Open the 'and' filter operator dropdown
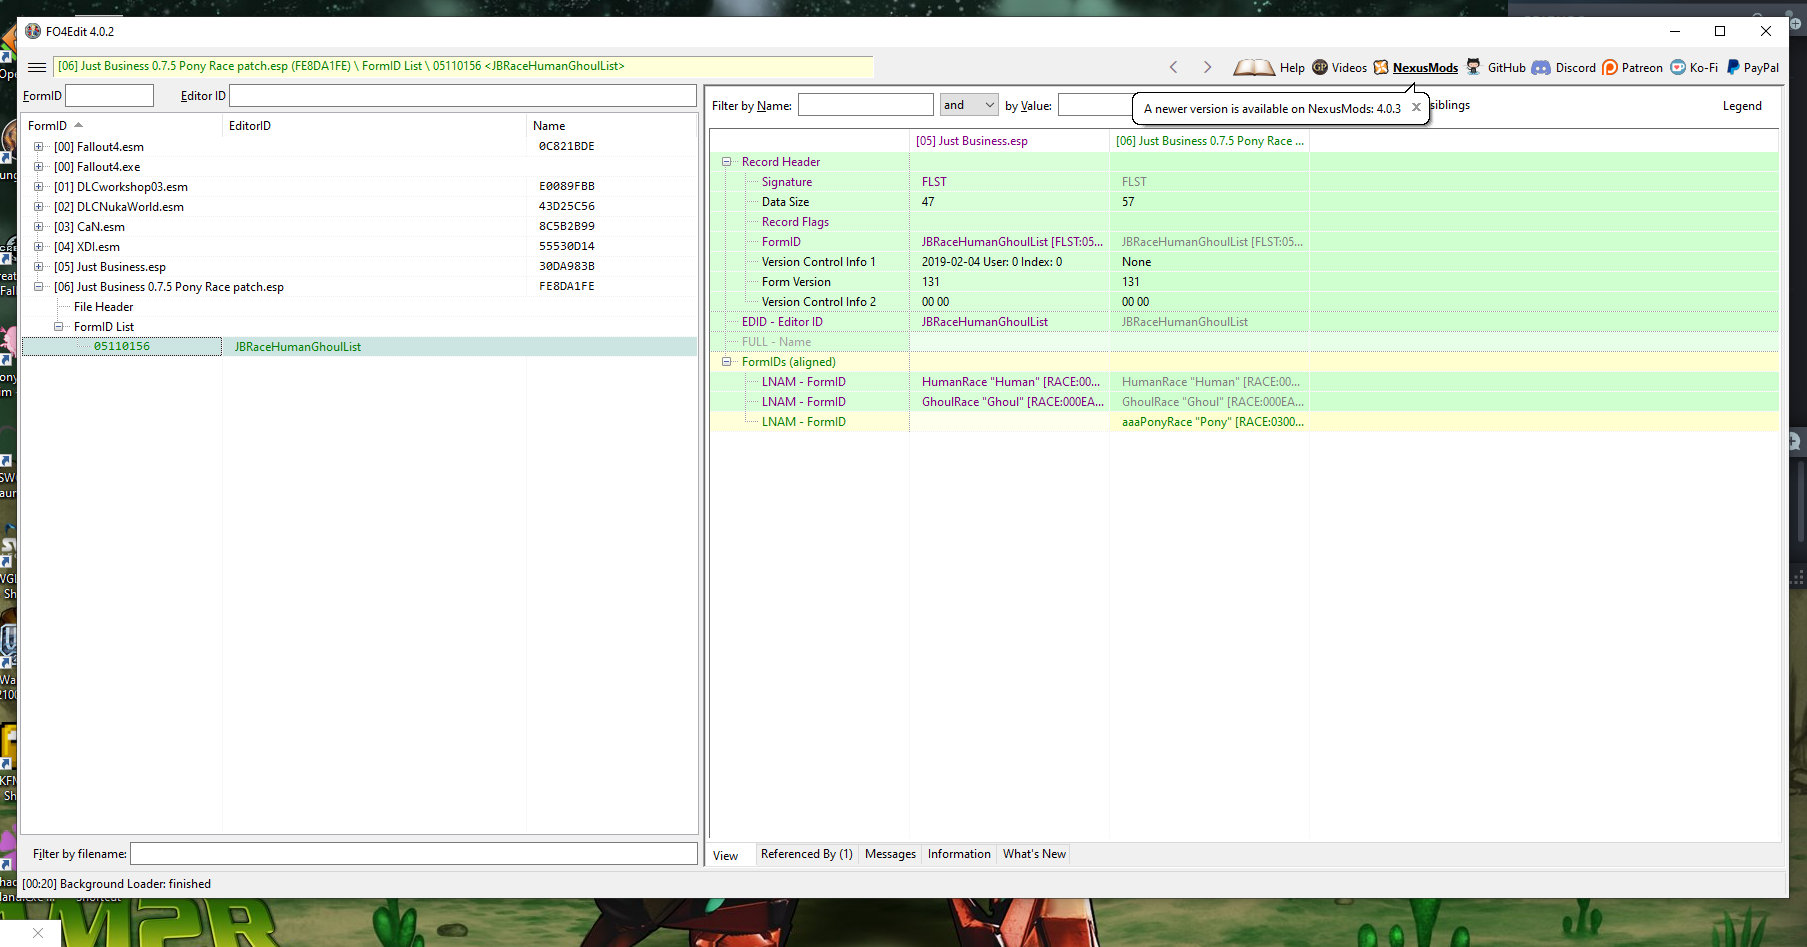 tap(969, 105)
